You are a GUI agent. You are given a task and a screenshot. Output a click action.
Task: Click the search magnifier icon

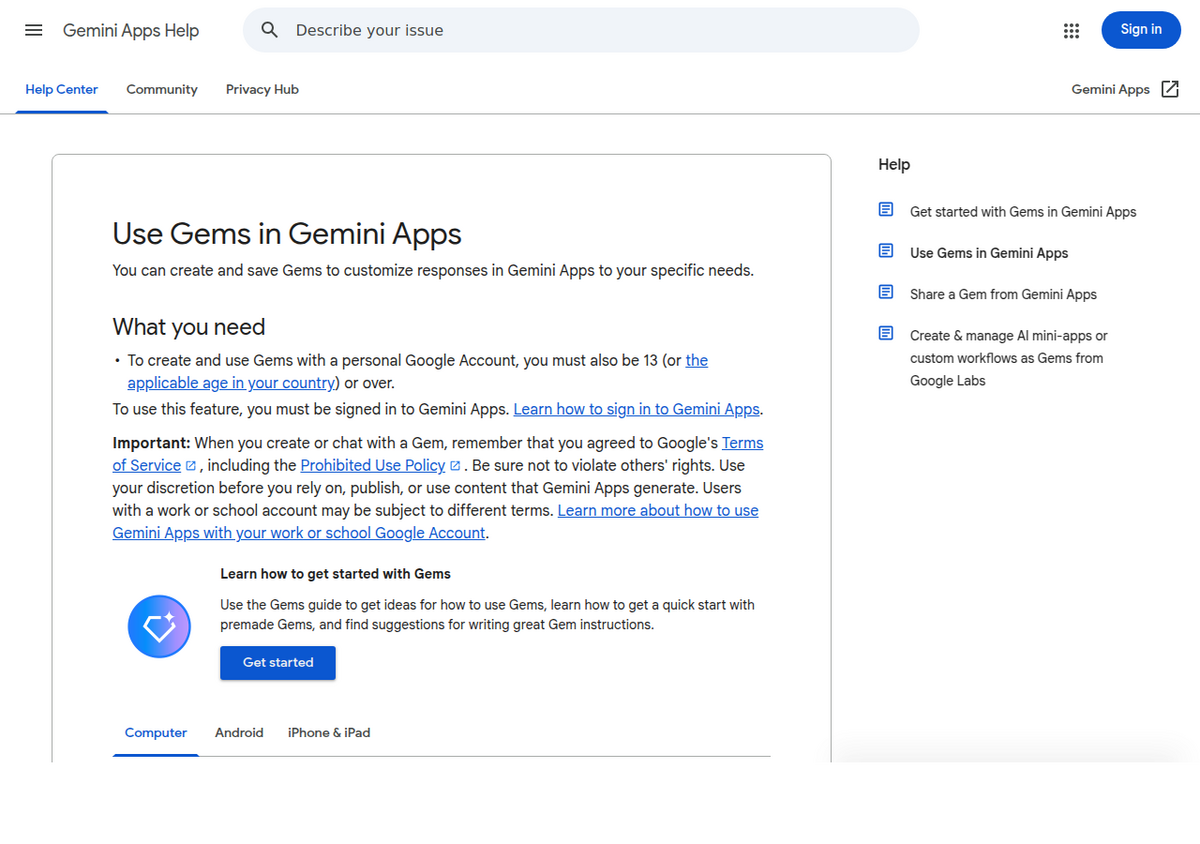click(270, 30)
